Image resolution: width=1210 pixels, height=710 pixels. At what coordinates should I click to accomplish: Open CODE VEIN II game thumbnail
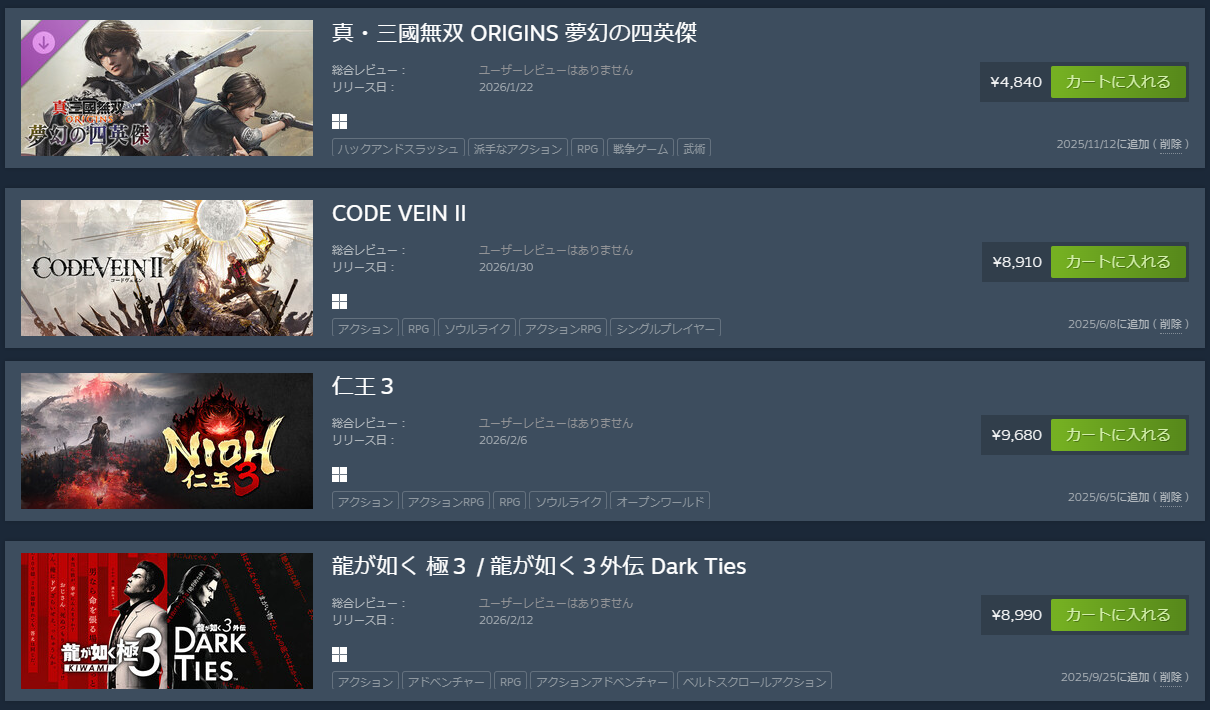click(x=167, y=268)
